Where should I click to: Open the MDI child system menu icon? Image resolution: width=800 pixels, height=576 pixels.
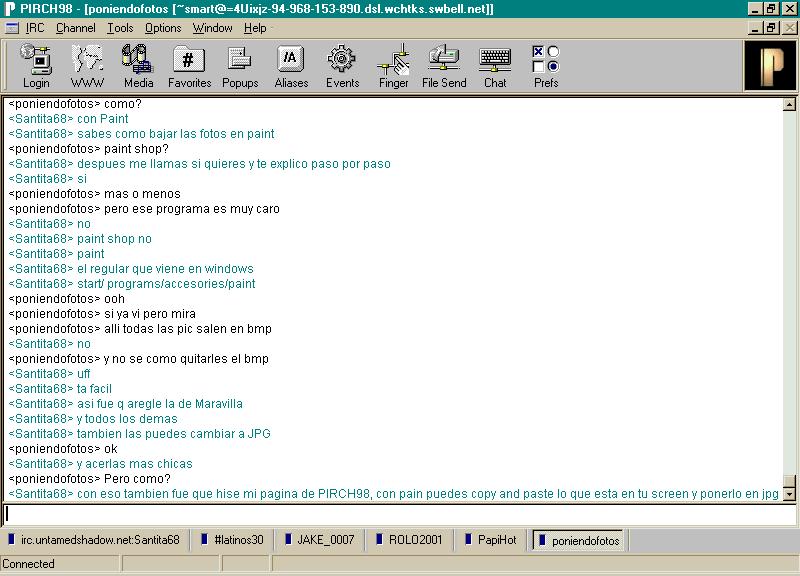coord(12,28)
